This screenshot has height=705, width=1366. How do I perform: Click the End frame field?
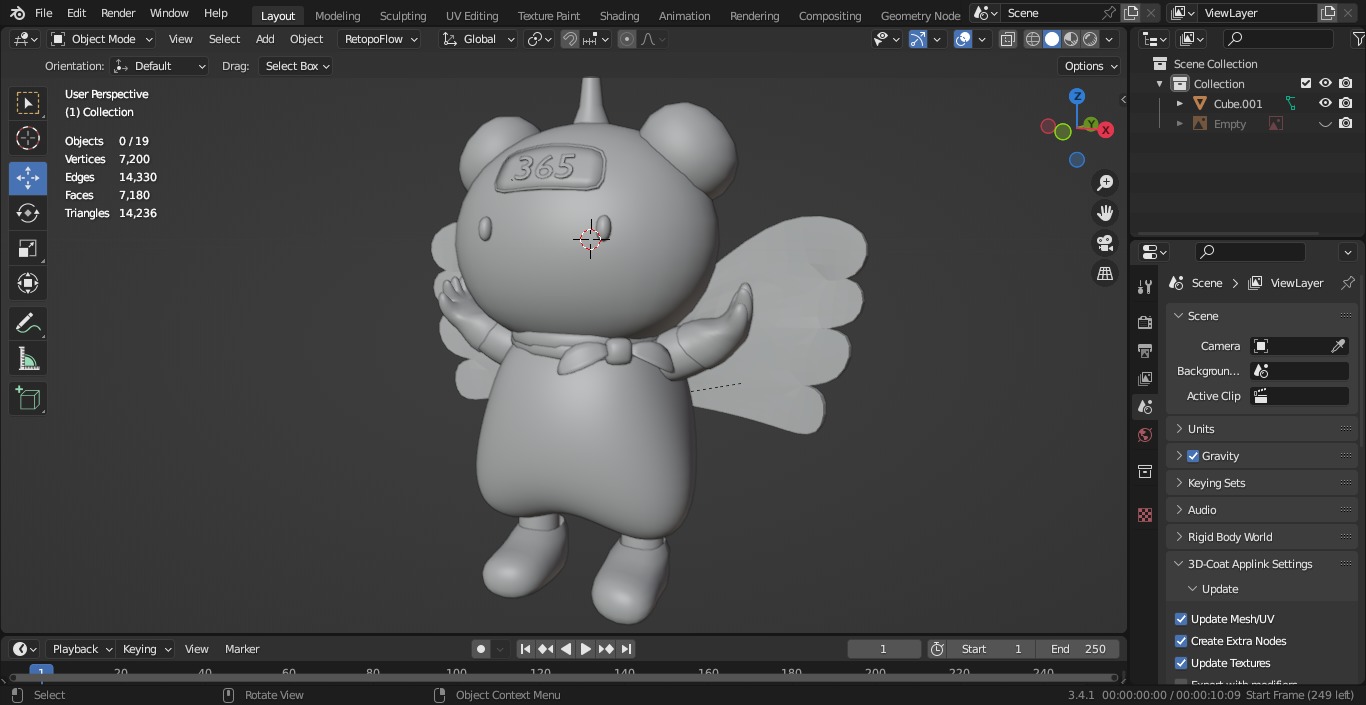(x=1077, y=649)
